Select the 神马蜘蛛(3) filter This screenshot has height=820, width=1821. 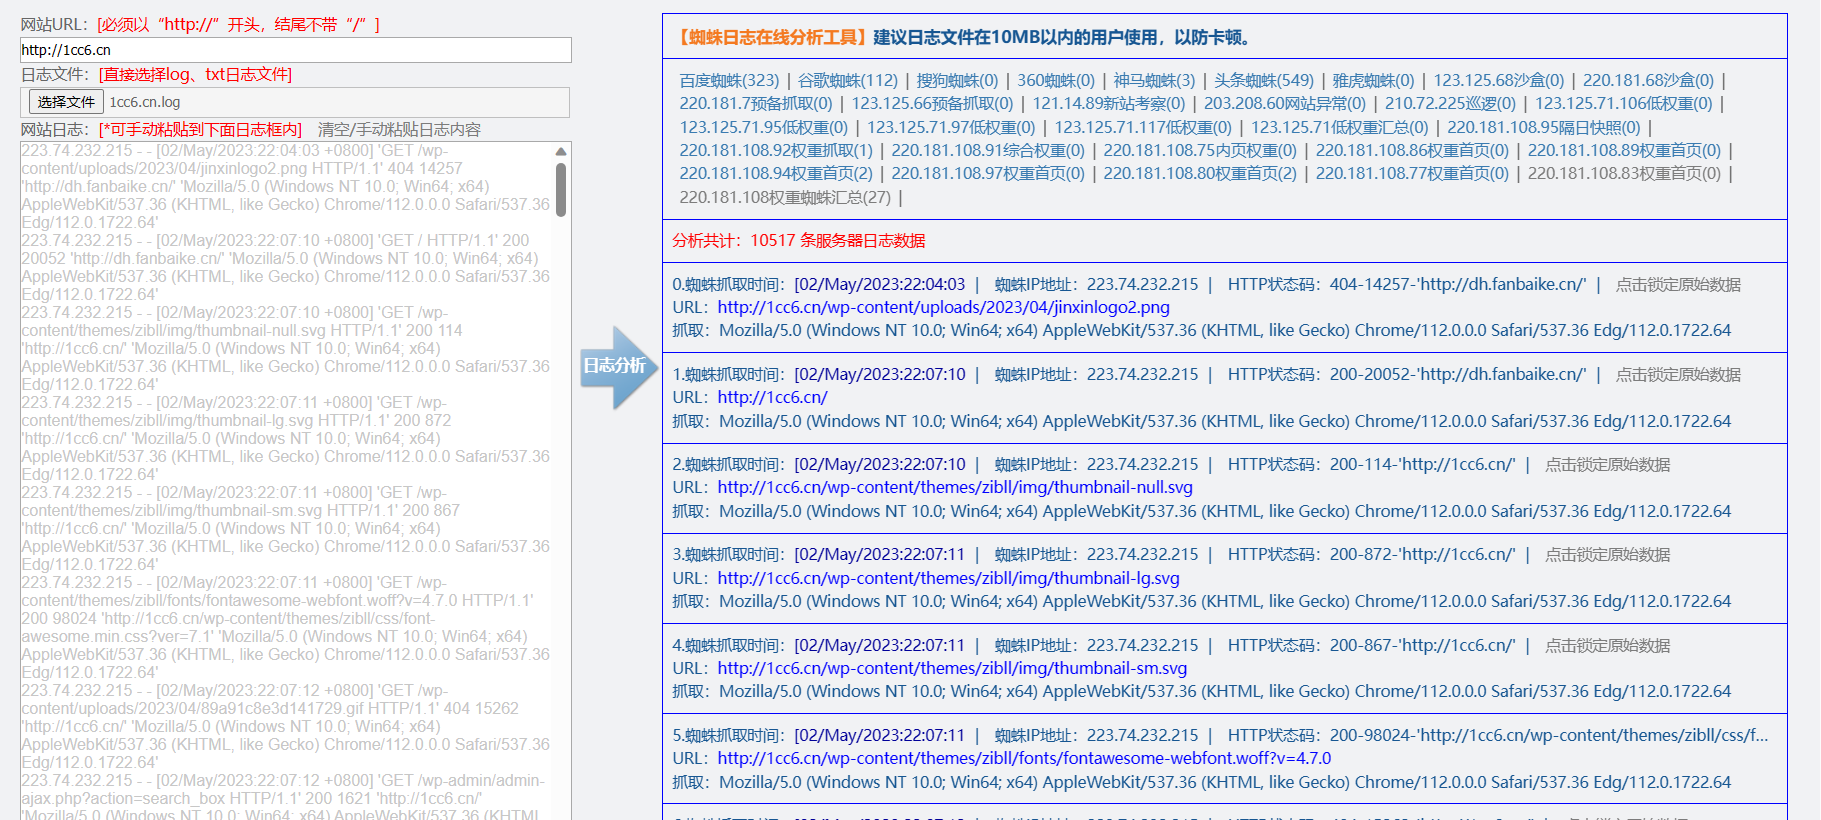click(x=1154, y=80)
